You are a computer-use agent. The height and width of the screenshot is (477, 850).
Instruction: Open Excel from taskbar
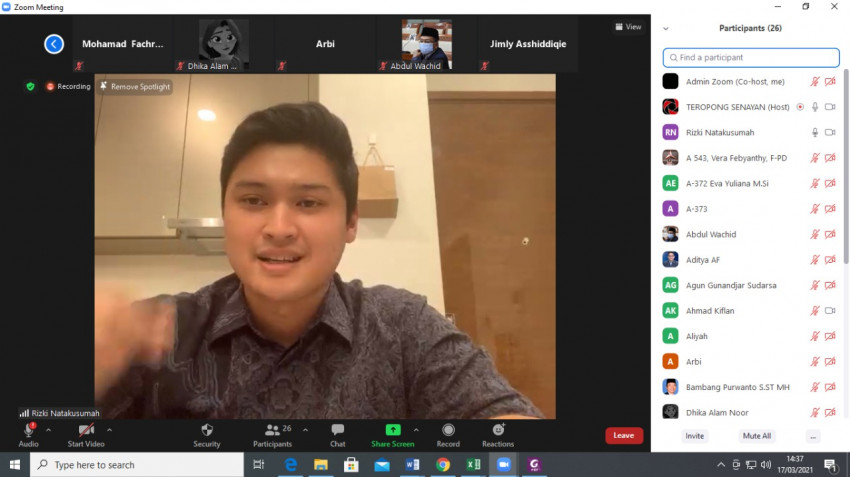click(x=473, y=465)
